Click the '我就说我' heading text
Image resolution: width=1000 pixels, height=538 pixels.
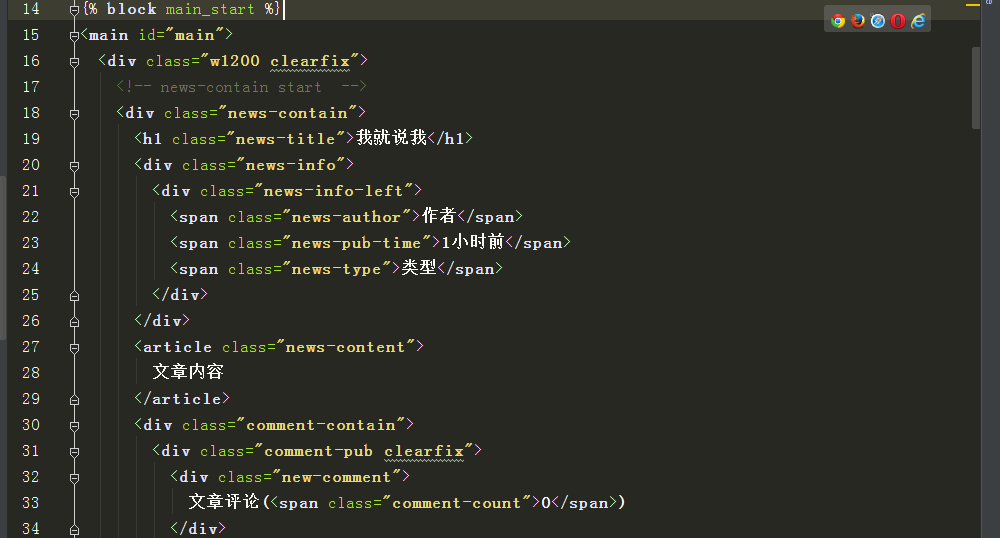coord(391,138)
